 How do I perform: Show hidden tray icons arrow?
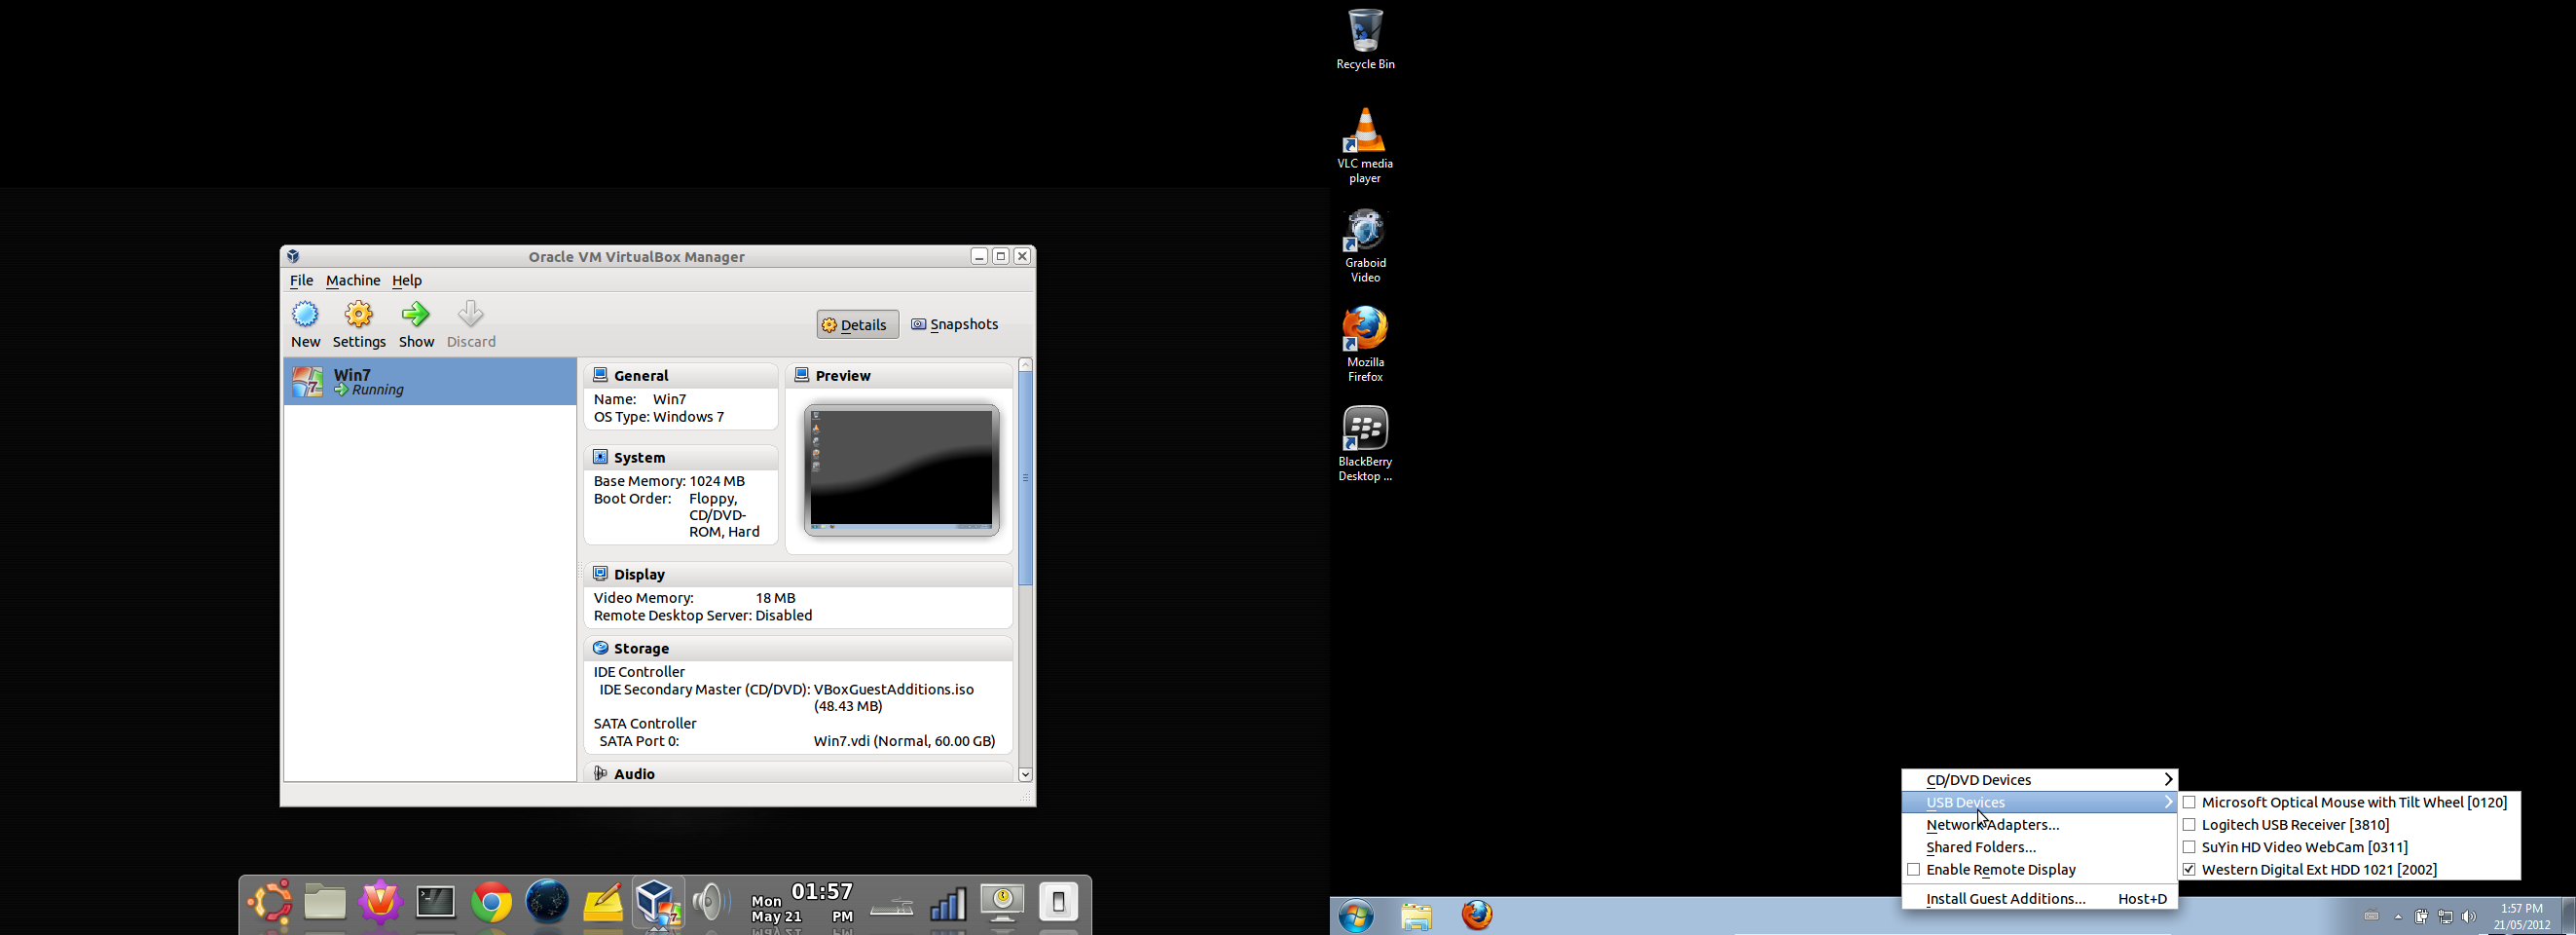tap(2398, 917)
